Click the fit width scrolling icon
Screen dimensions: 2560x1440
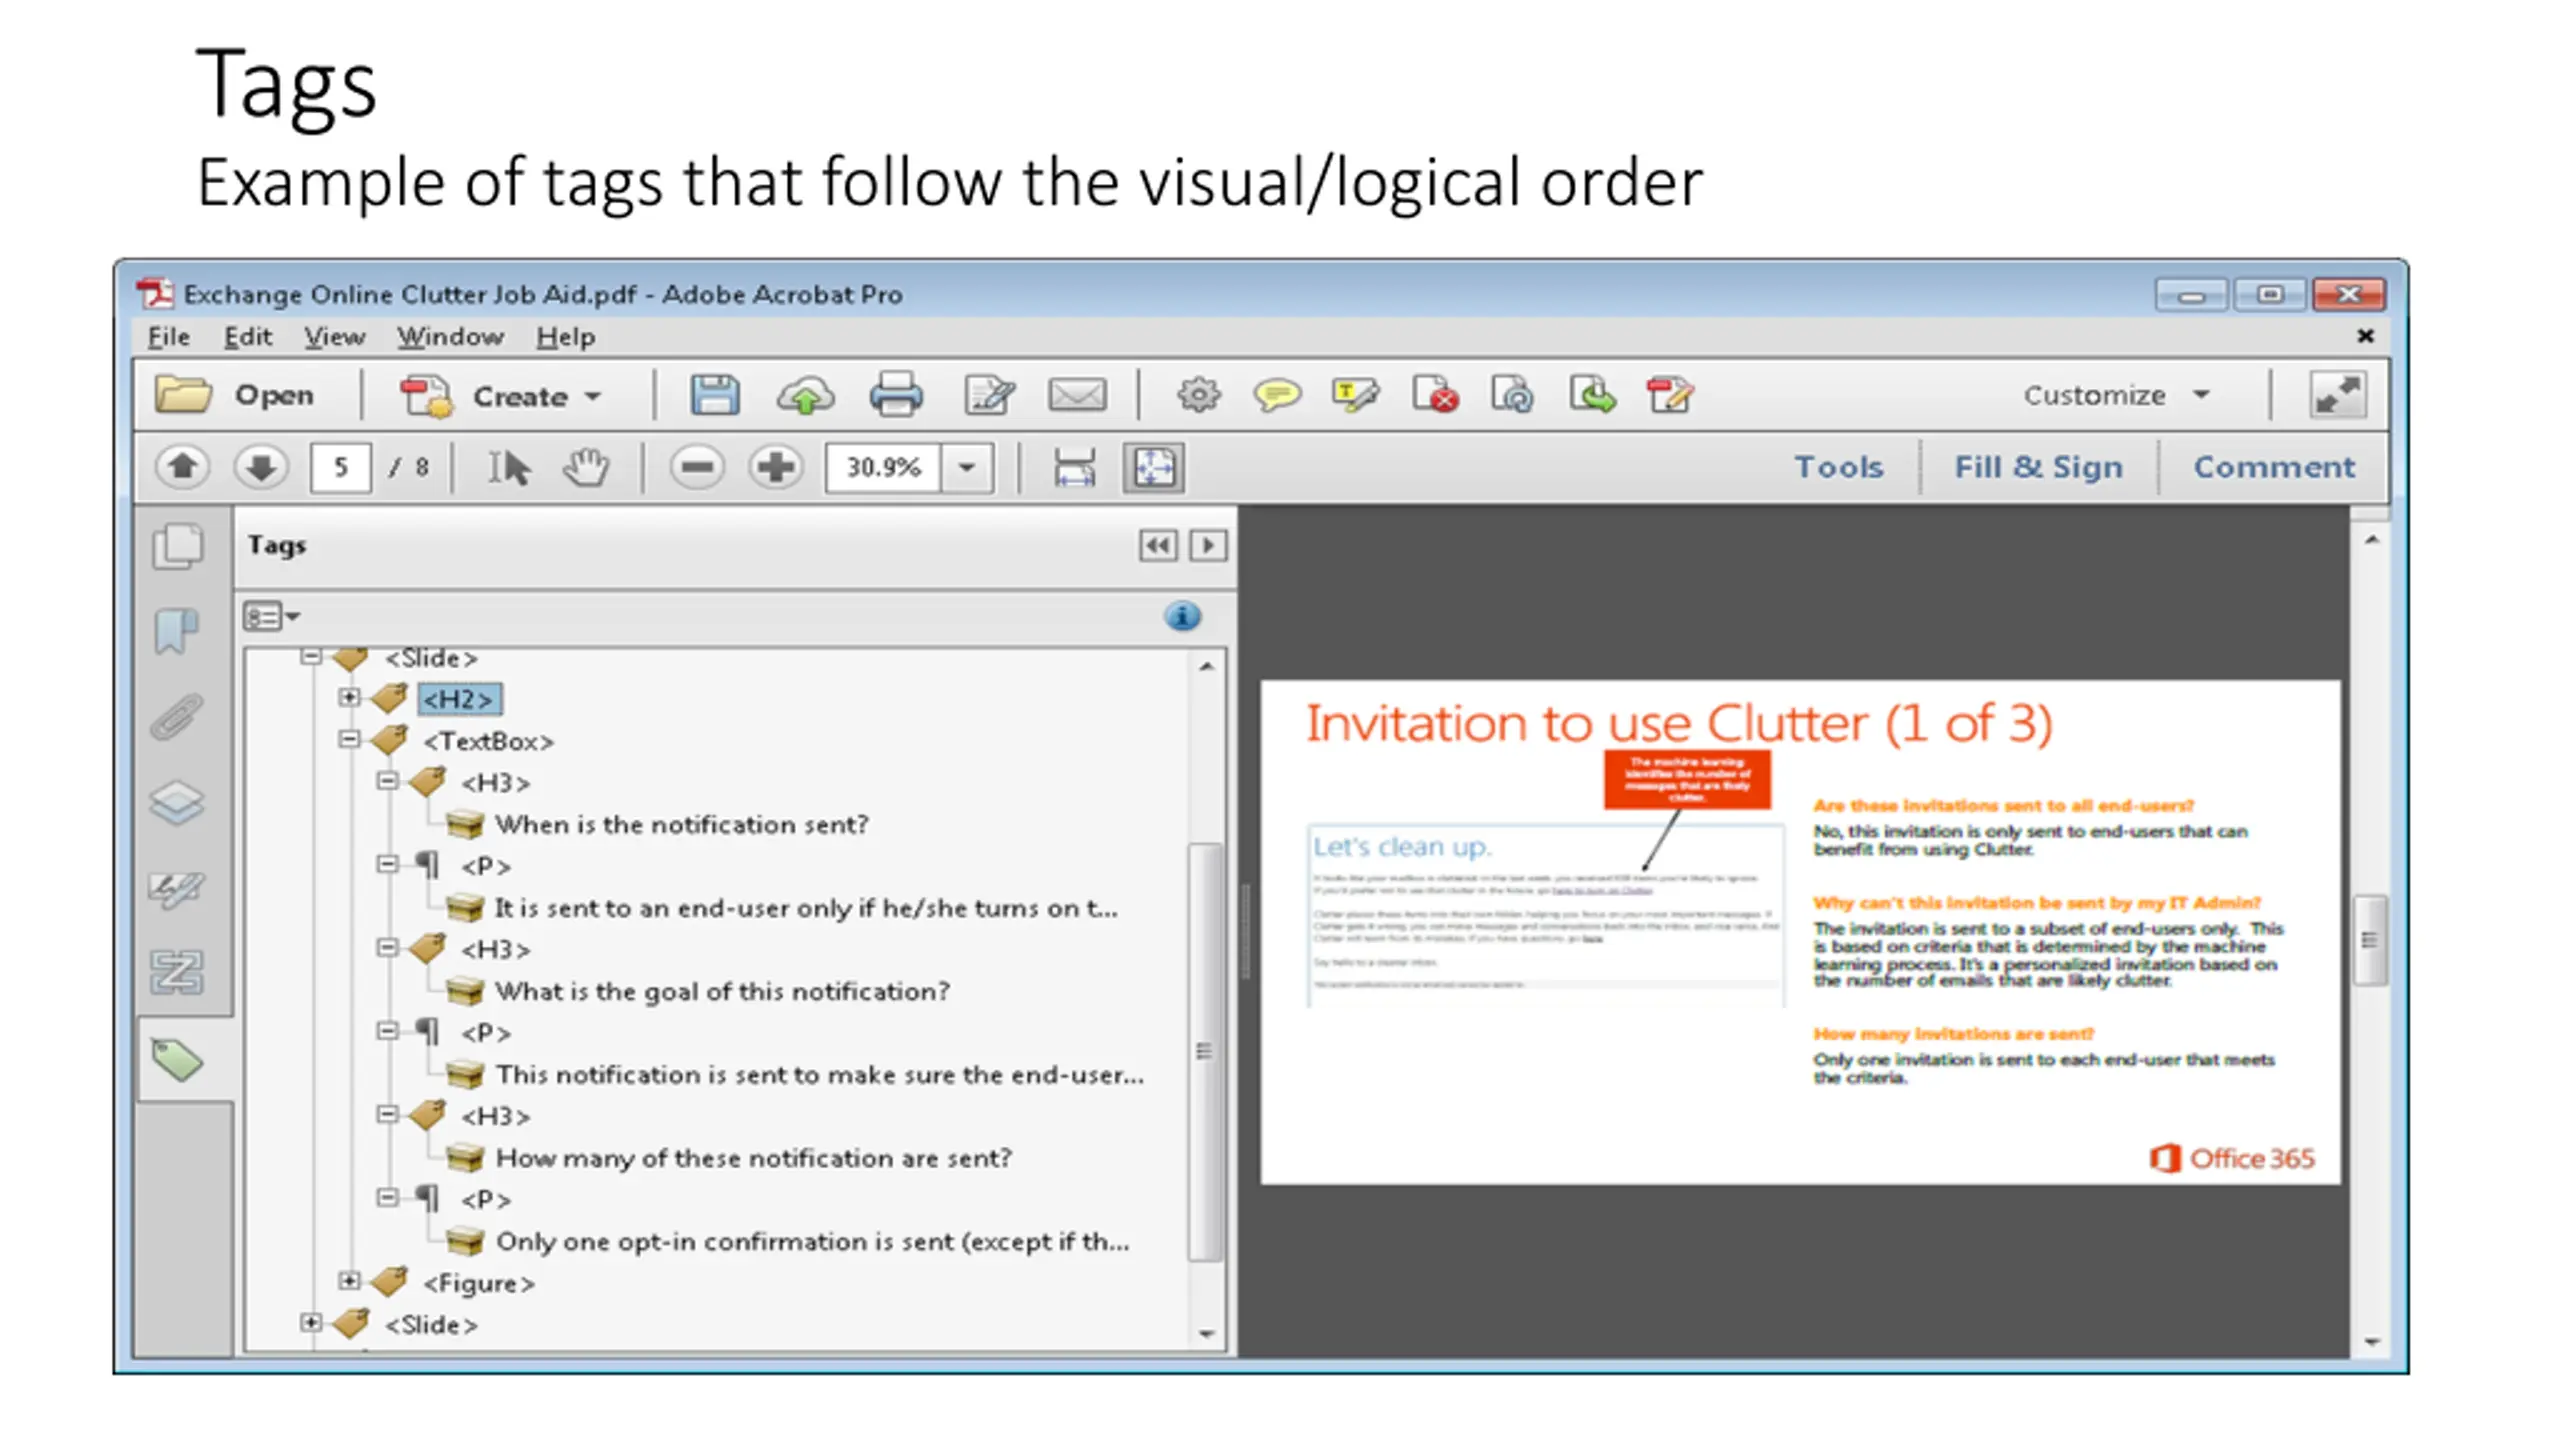(x=1075, y=467)
